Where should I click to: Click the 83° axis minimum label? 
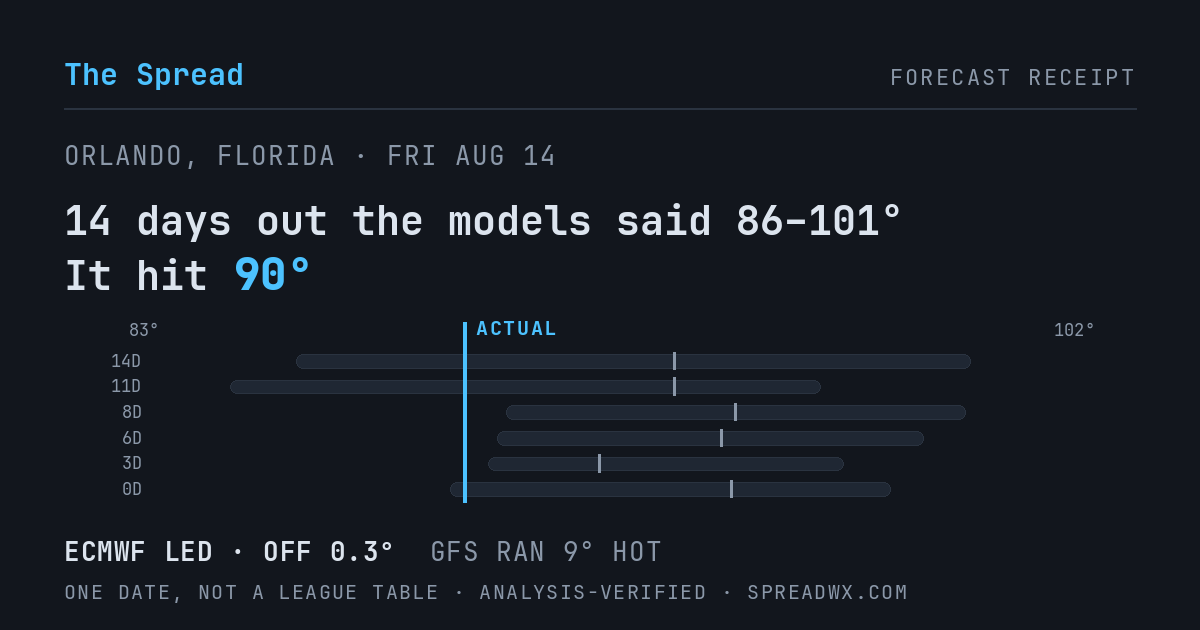[144, 330]
